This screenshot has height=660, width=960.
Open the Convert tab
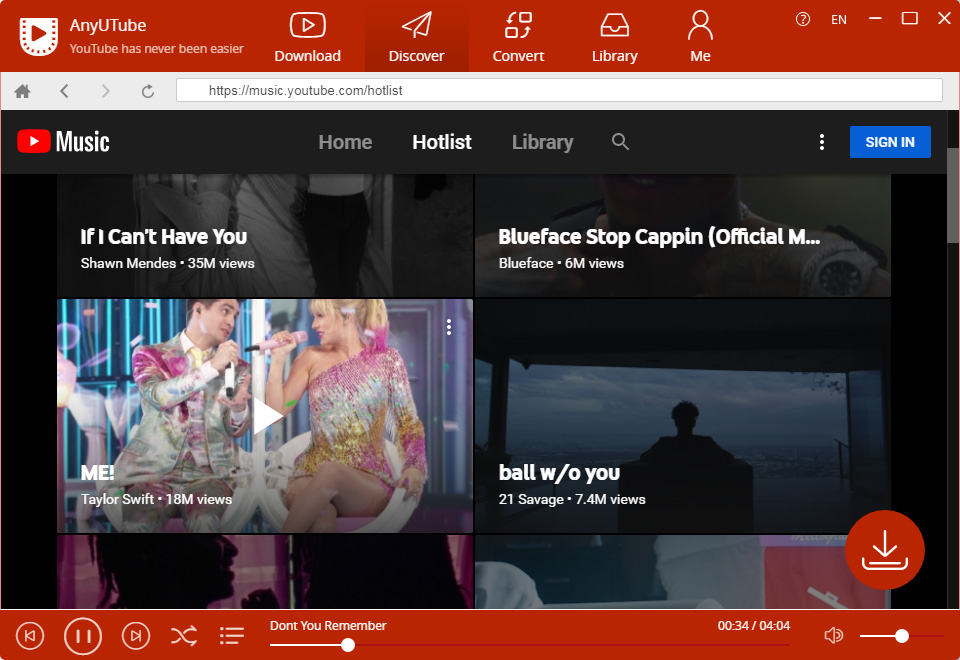pos(518,37)
